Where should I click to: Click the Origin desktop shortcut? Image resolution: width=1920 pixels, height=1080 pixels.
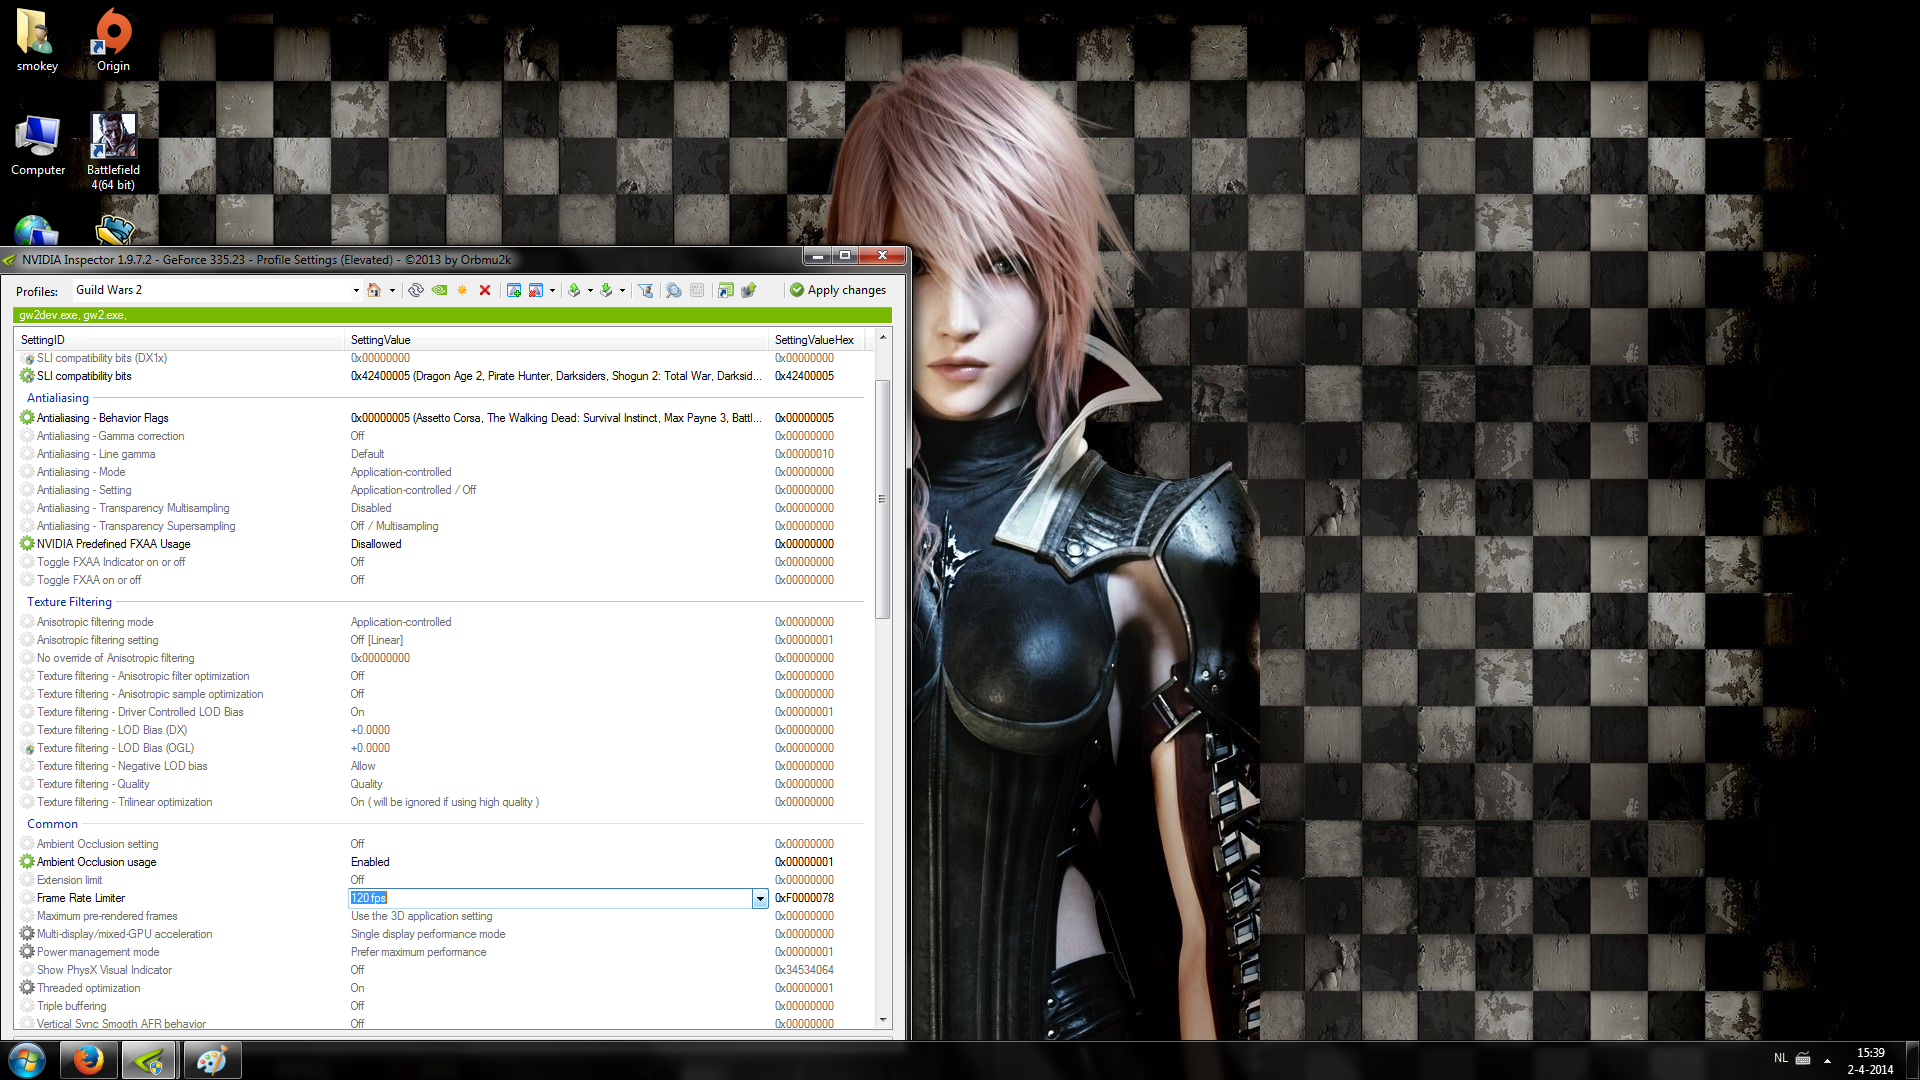(113, 40)
